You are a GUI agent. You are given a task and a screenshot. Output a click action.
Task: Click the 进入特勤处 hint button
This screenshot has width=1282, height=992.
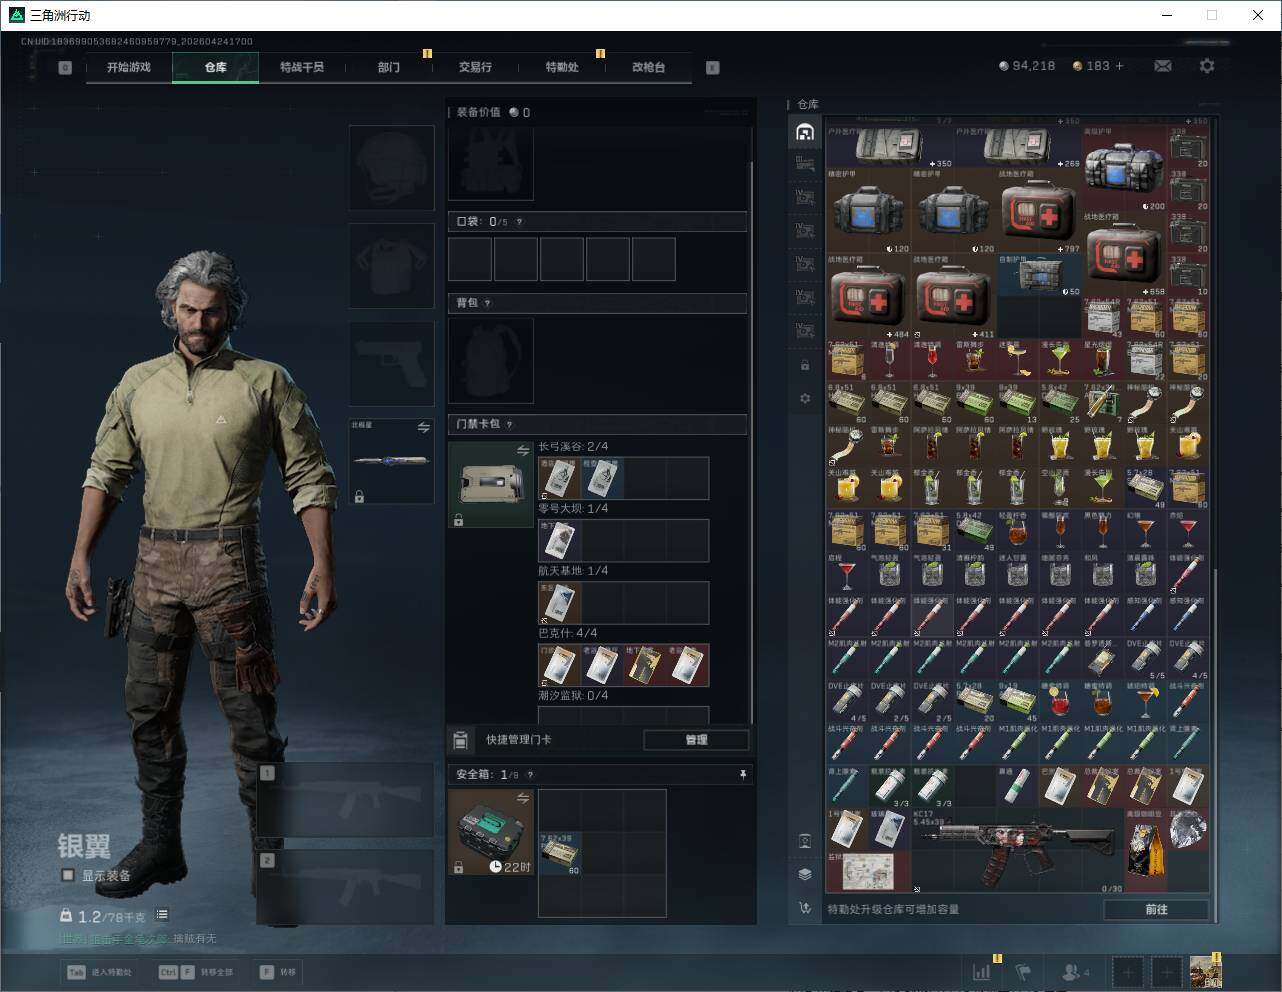click(100, 972)
